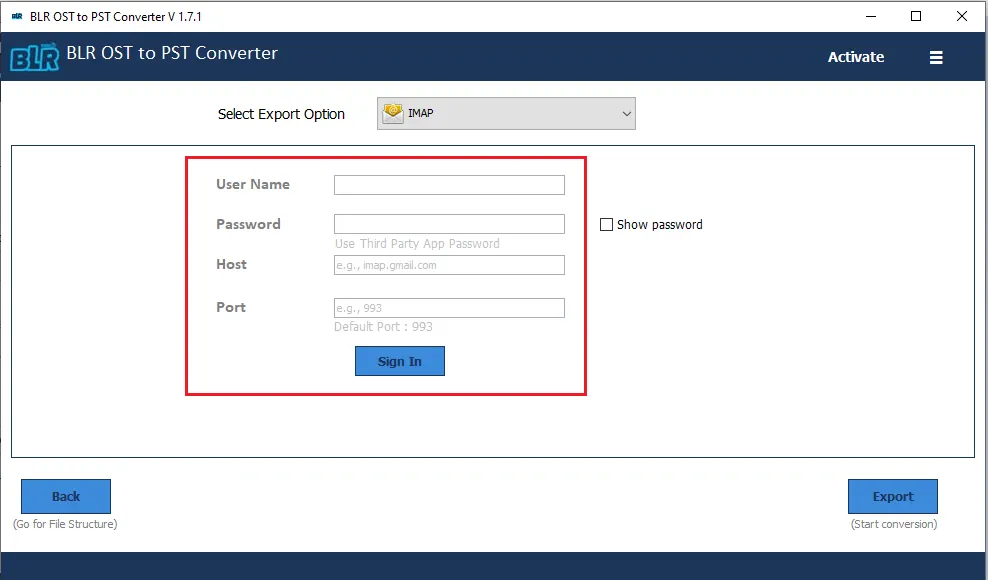988x580 pixels.
Task: Enable the Show password checkbox
Action: point(606,224)
